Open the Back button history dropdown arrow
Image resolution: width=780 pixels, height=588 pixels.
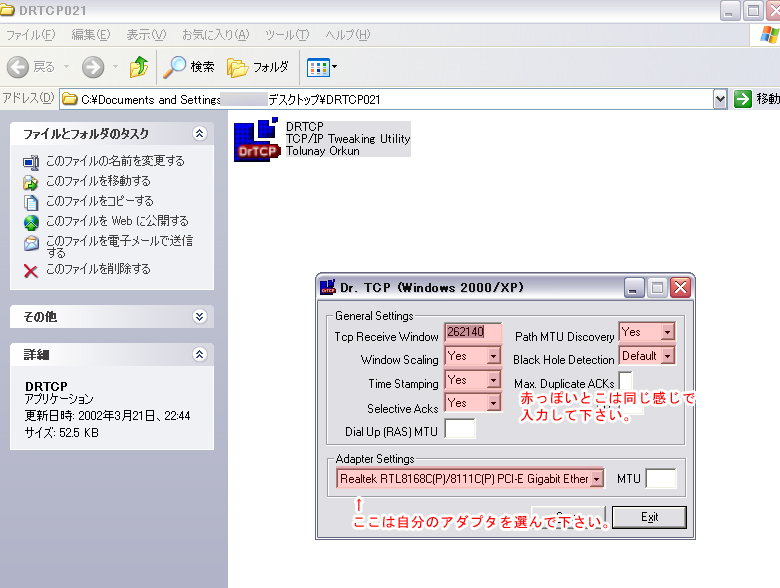coord(66,67)
